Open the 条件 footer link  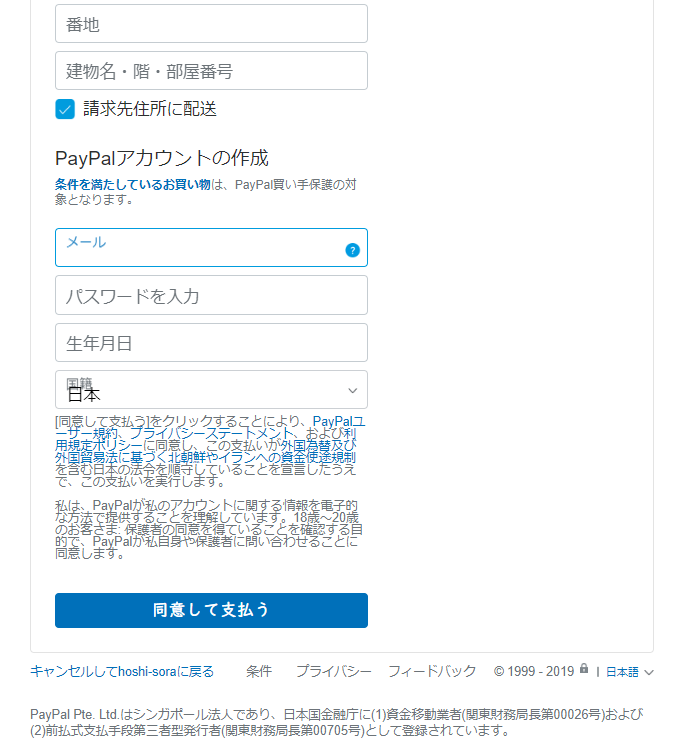(x=259, y=671)
